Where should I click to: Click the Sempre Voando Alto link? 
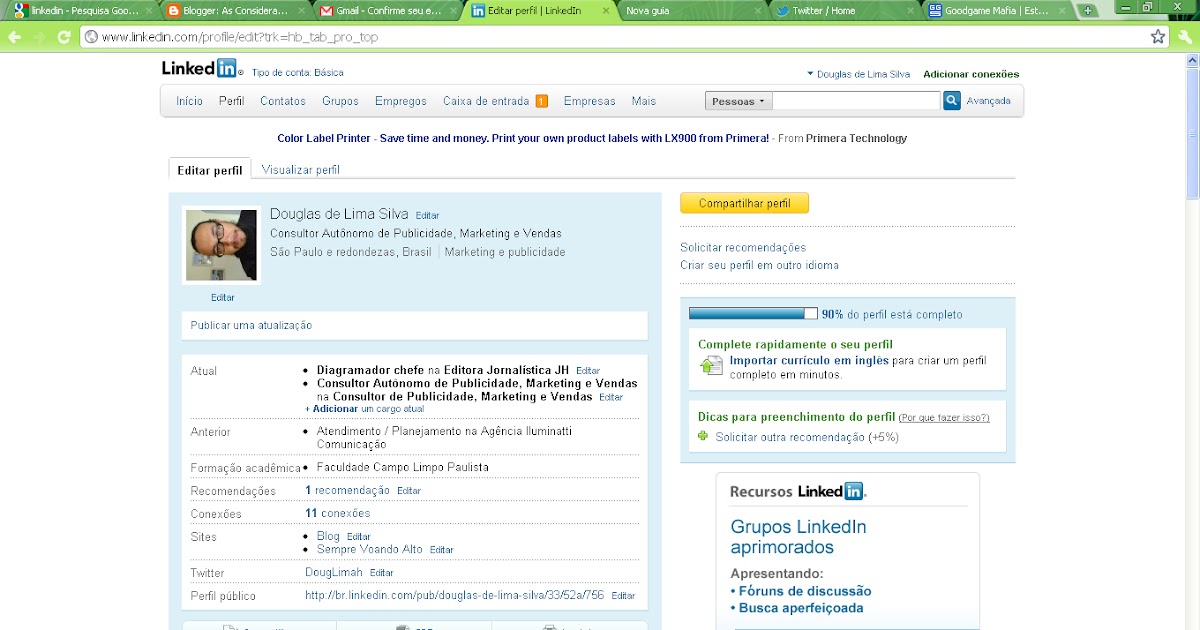[369, 549]
